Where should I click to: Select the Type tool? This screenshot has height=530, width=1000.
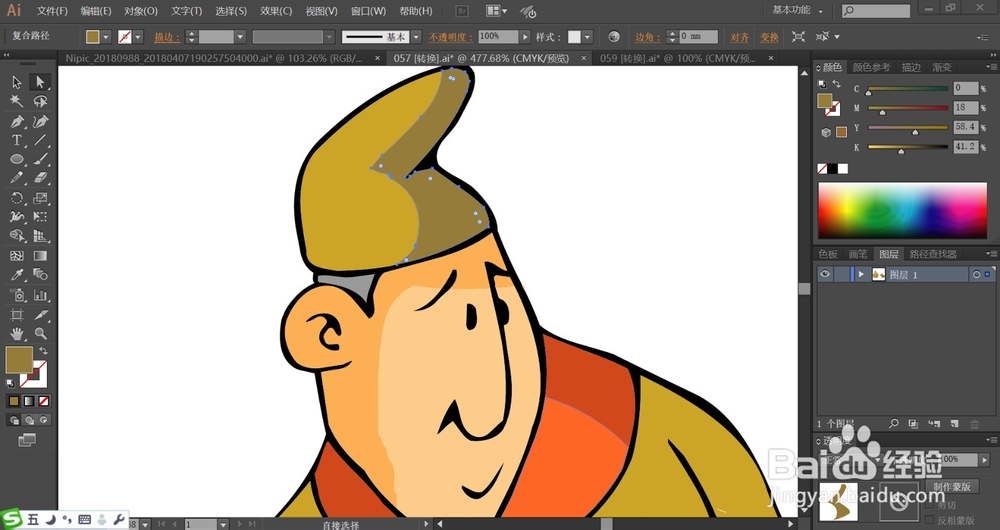17,140
